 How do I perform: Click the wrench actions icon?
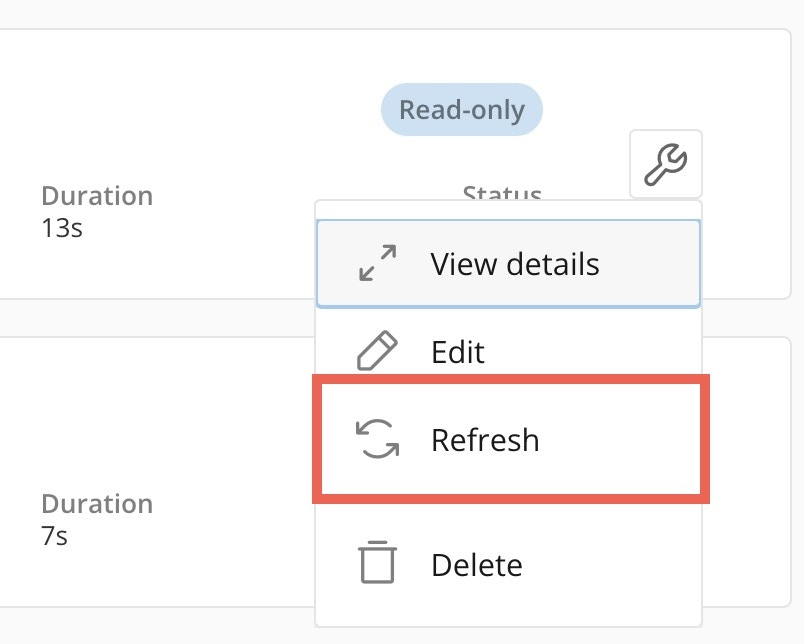[x=665, y=163]
